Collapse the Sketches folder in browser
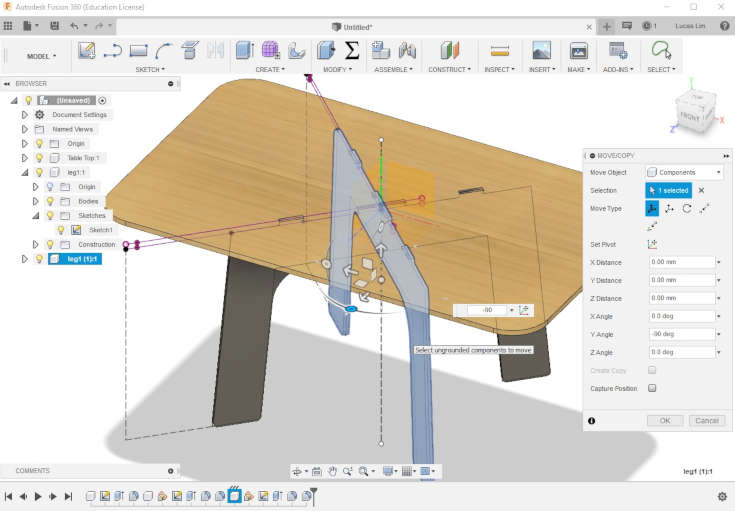Screen dimensions: 735x511 pyautogui.click(x=37, y=216)
